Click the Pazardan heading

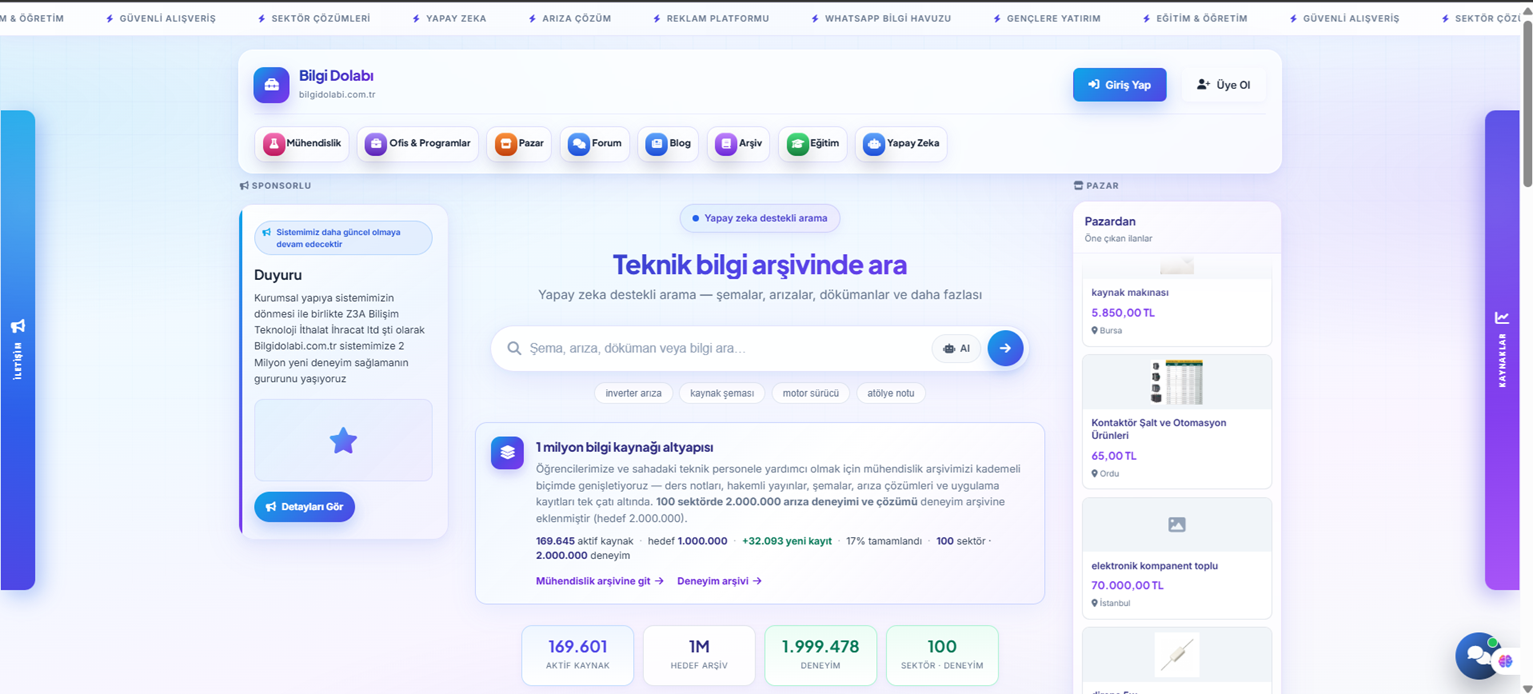pos(1110,222)
